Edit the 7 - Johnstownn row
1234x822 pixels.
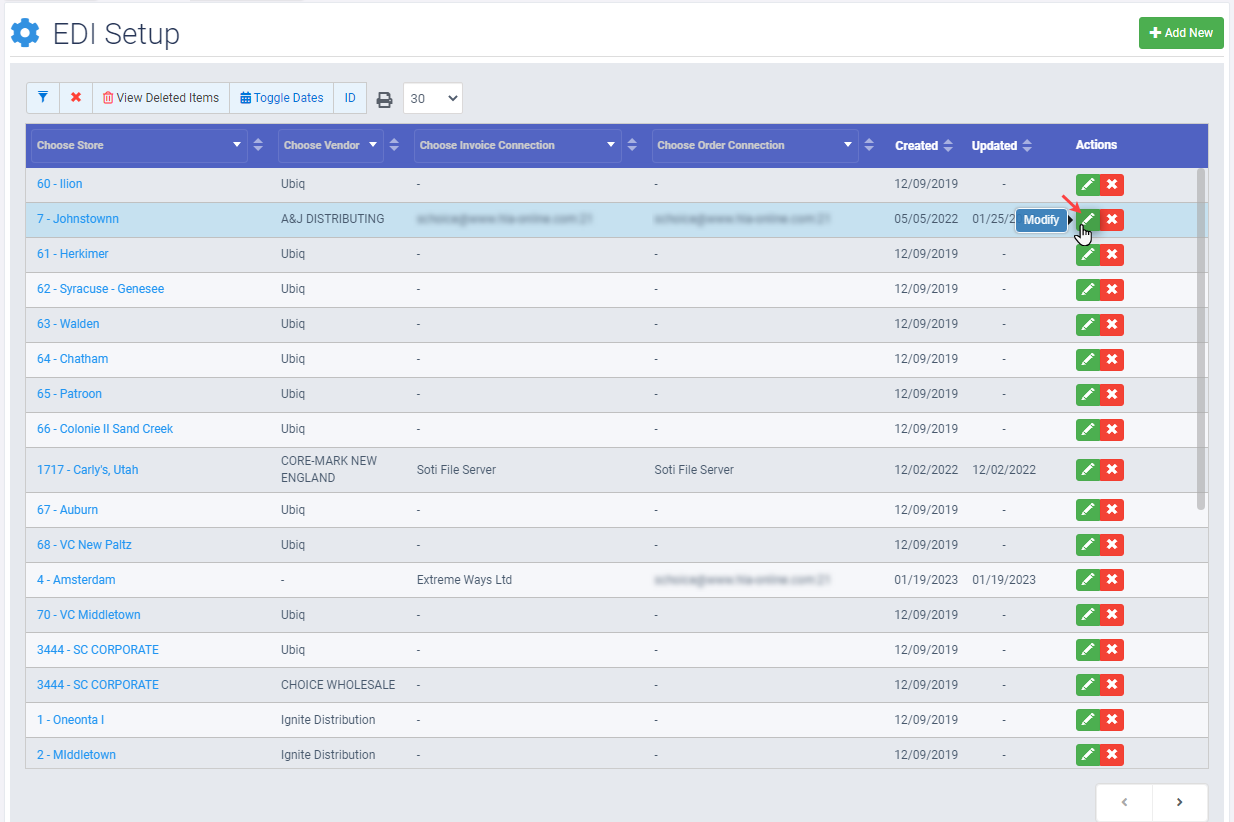1088,220
